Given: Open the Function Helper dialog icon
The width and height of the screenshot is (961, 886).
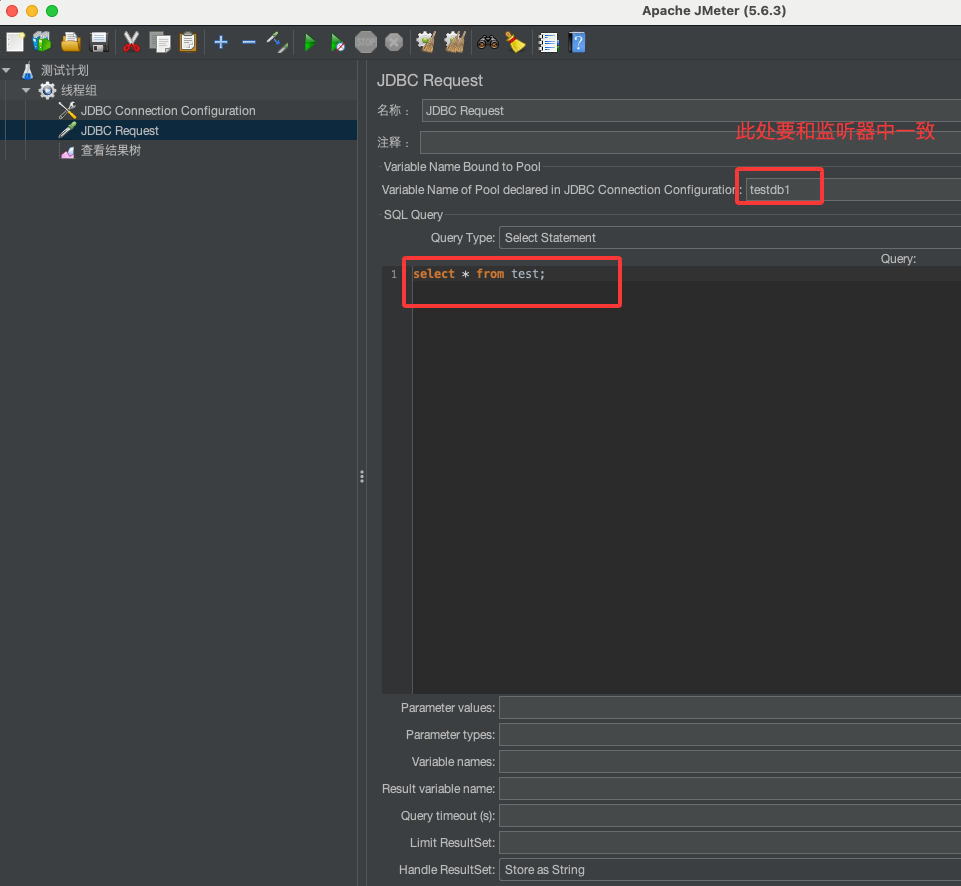Looking at the screenshot, I should coord(548,42).
